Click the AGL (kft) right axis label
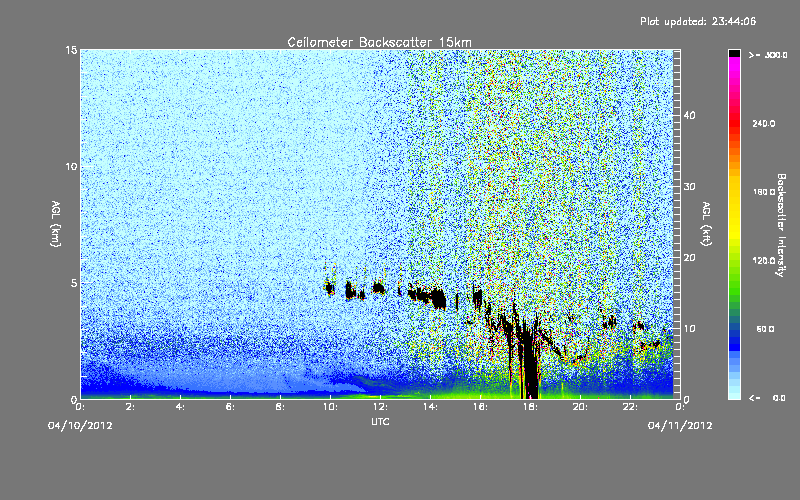The width and height of the screenshot is (800, 500). point(706,223)
